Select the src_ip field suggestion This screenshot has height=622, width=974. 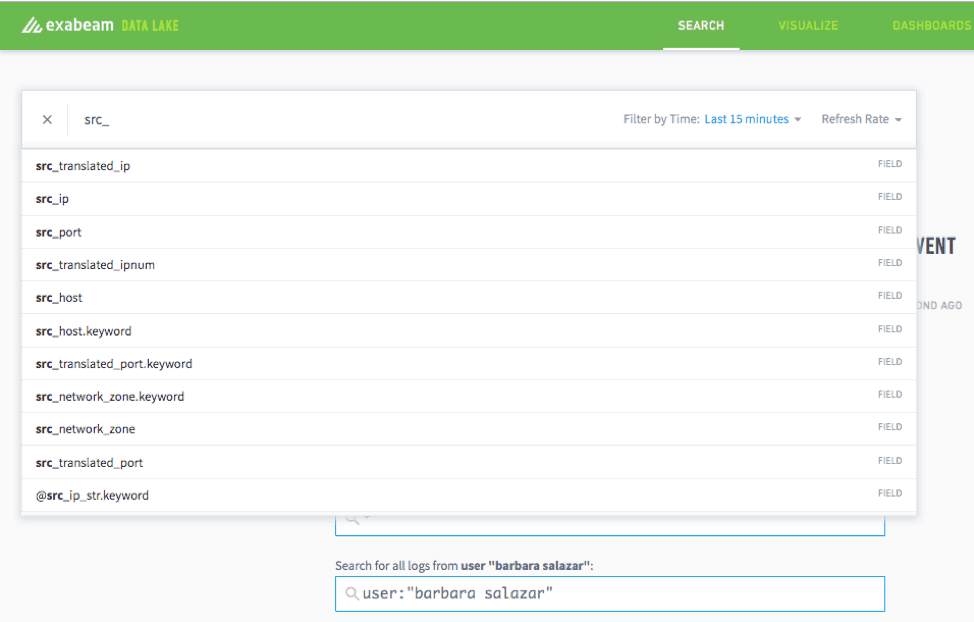52,198
